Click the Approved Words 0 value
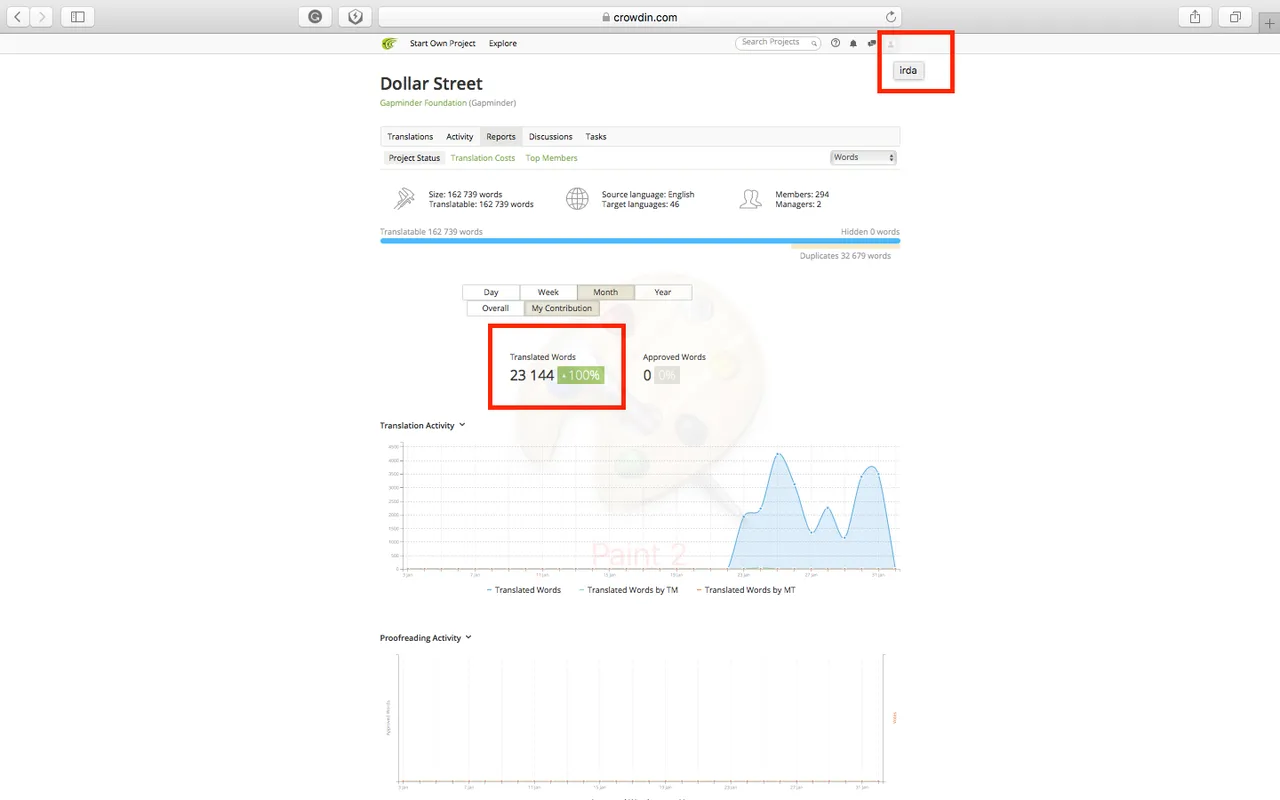The width and height of the screenshot is (1280, 800). (647, 376)
